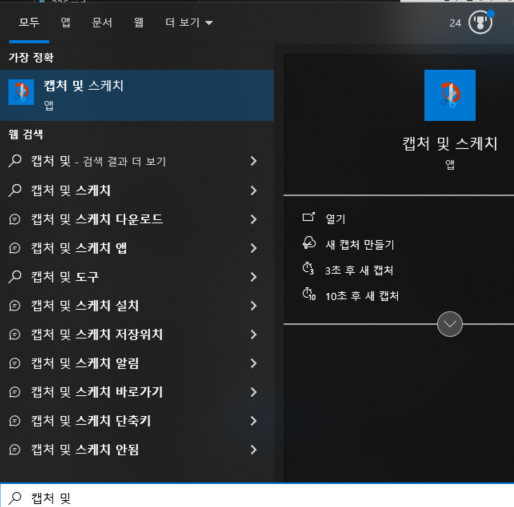Click the large 캡처 및 스케치 app tile icon
The image size is (514, 507).
[450, 95]
